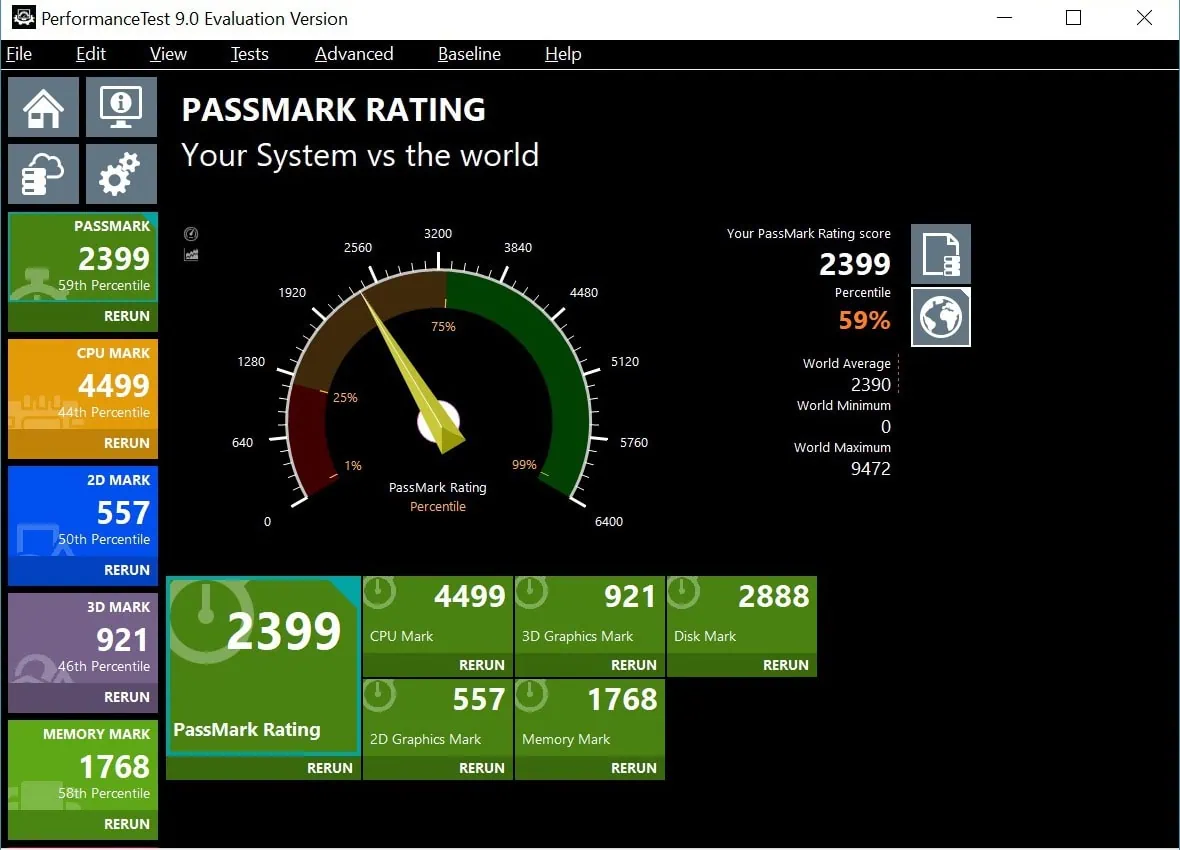Image resolution: width=1180 pixels, height=850 pixels.
Task: Open the System Information monitor icon
Action: 121,107
